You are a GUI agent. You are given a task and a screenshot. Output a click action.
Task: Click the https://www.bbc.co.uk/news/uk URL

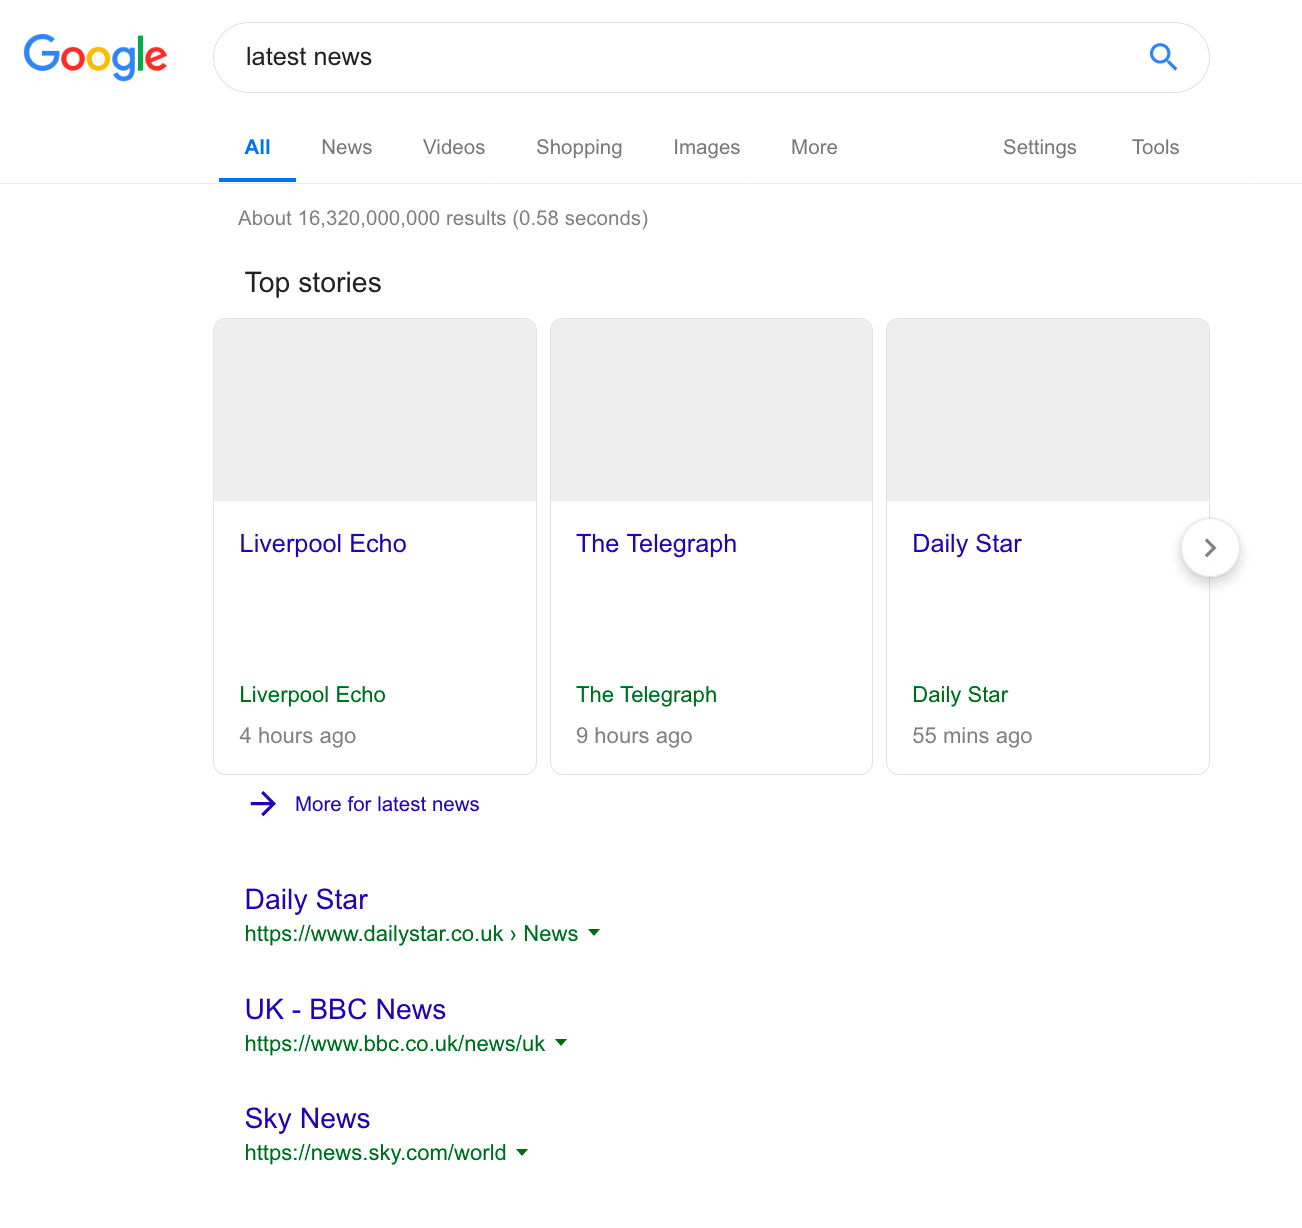(x=395, y=1043)
